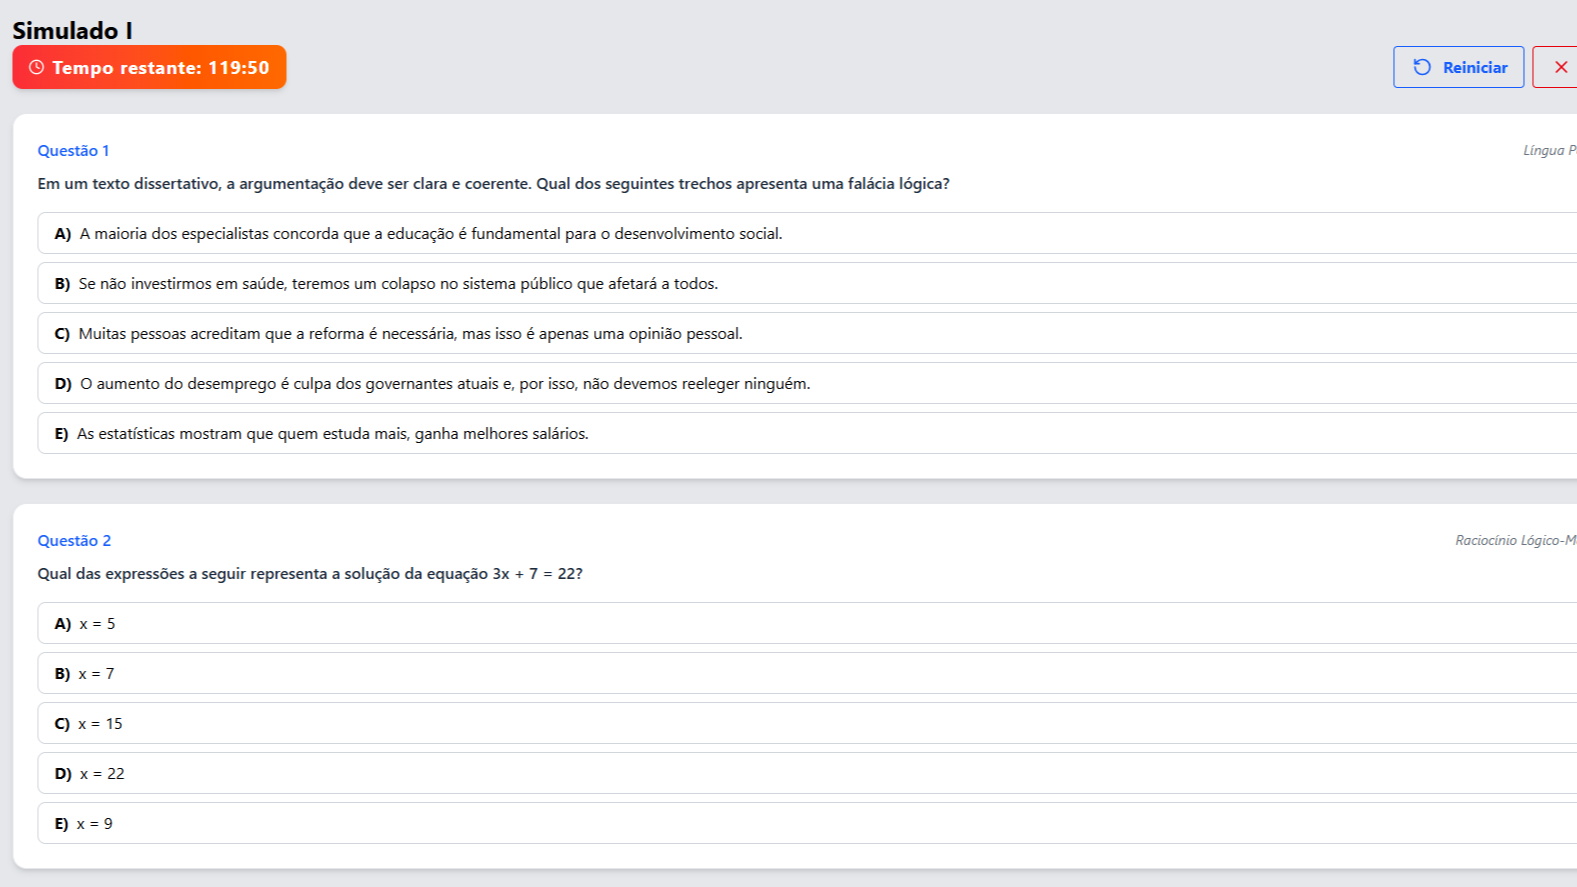Click the clock icon in the timer badge
This screenshot has width=1577, height=887.
(x=37, y=68)
